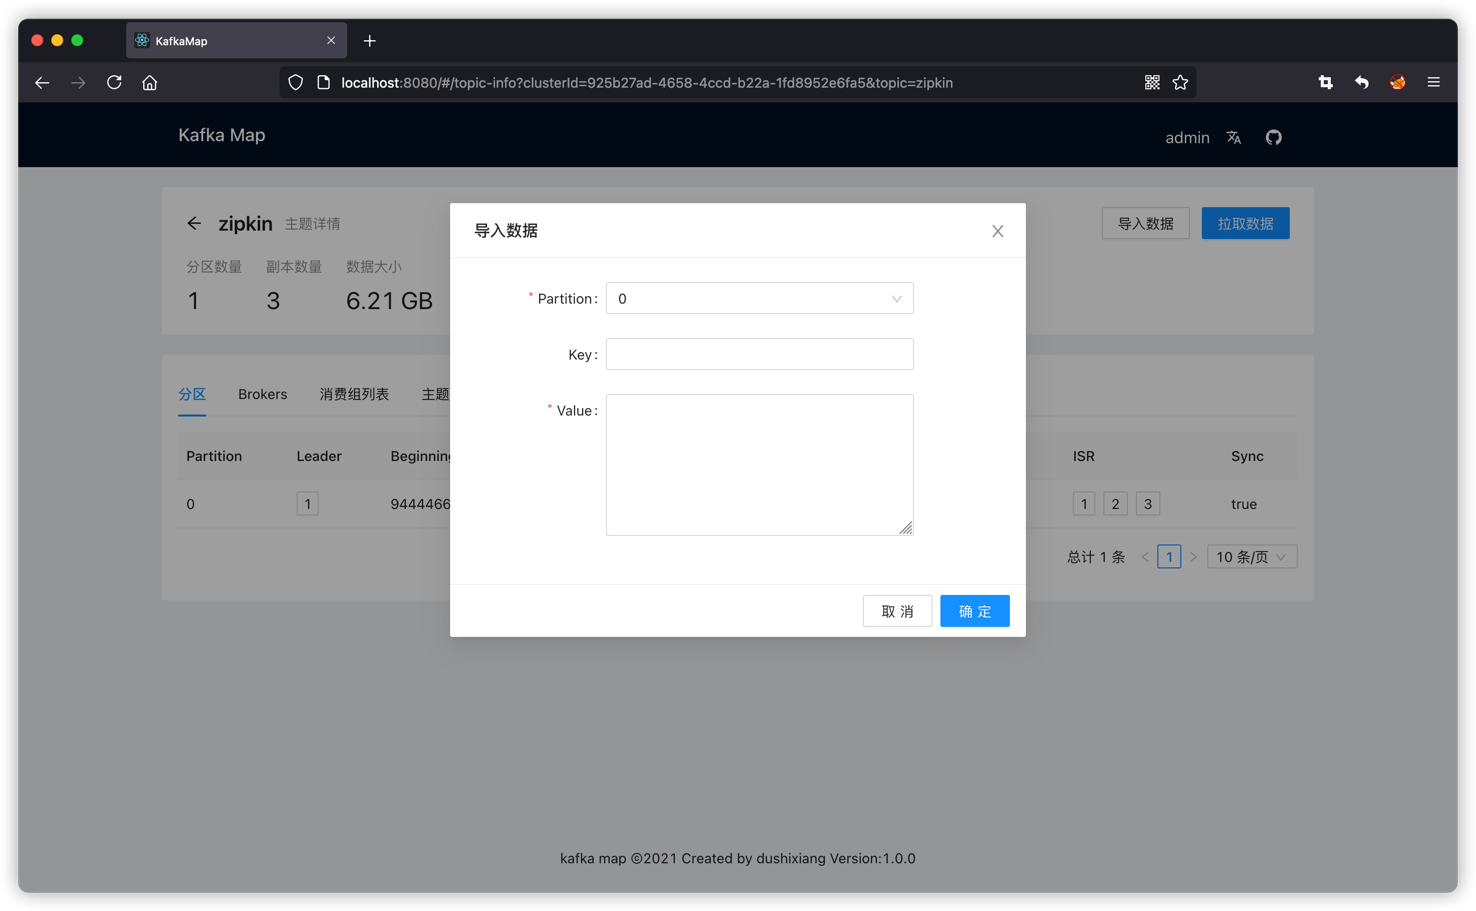Open the tracking protection shield icon
This screenshot has height=911, width=1476.
tap(295, 82)
